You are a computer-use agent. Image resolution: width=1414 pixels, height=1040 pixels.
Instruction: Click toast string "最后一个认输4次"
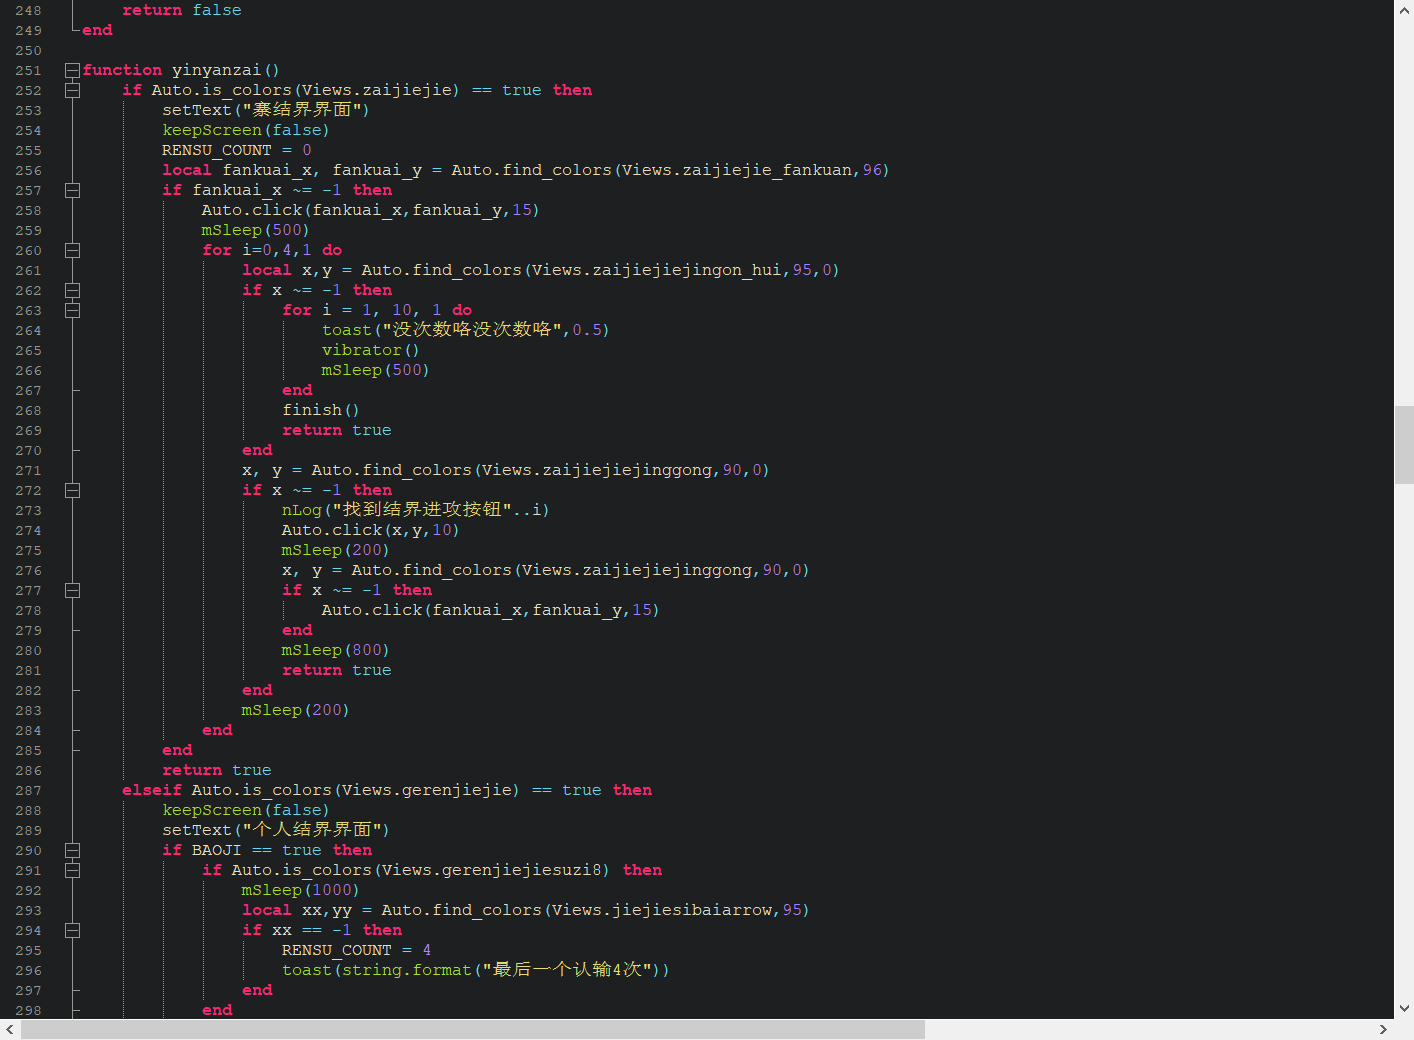(x=568, y=970)
